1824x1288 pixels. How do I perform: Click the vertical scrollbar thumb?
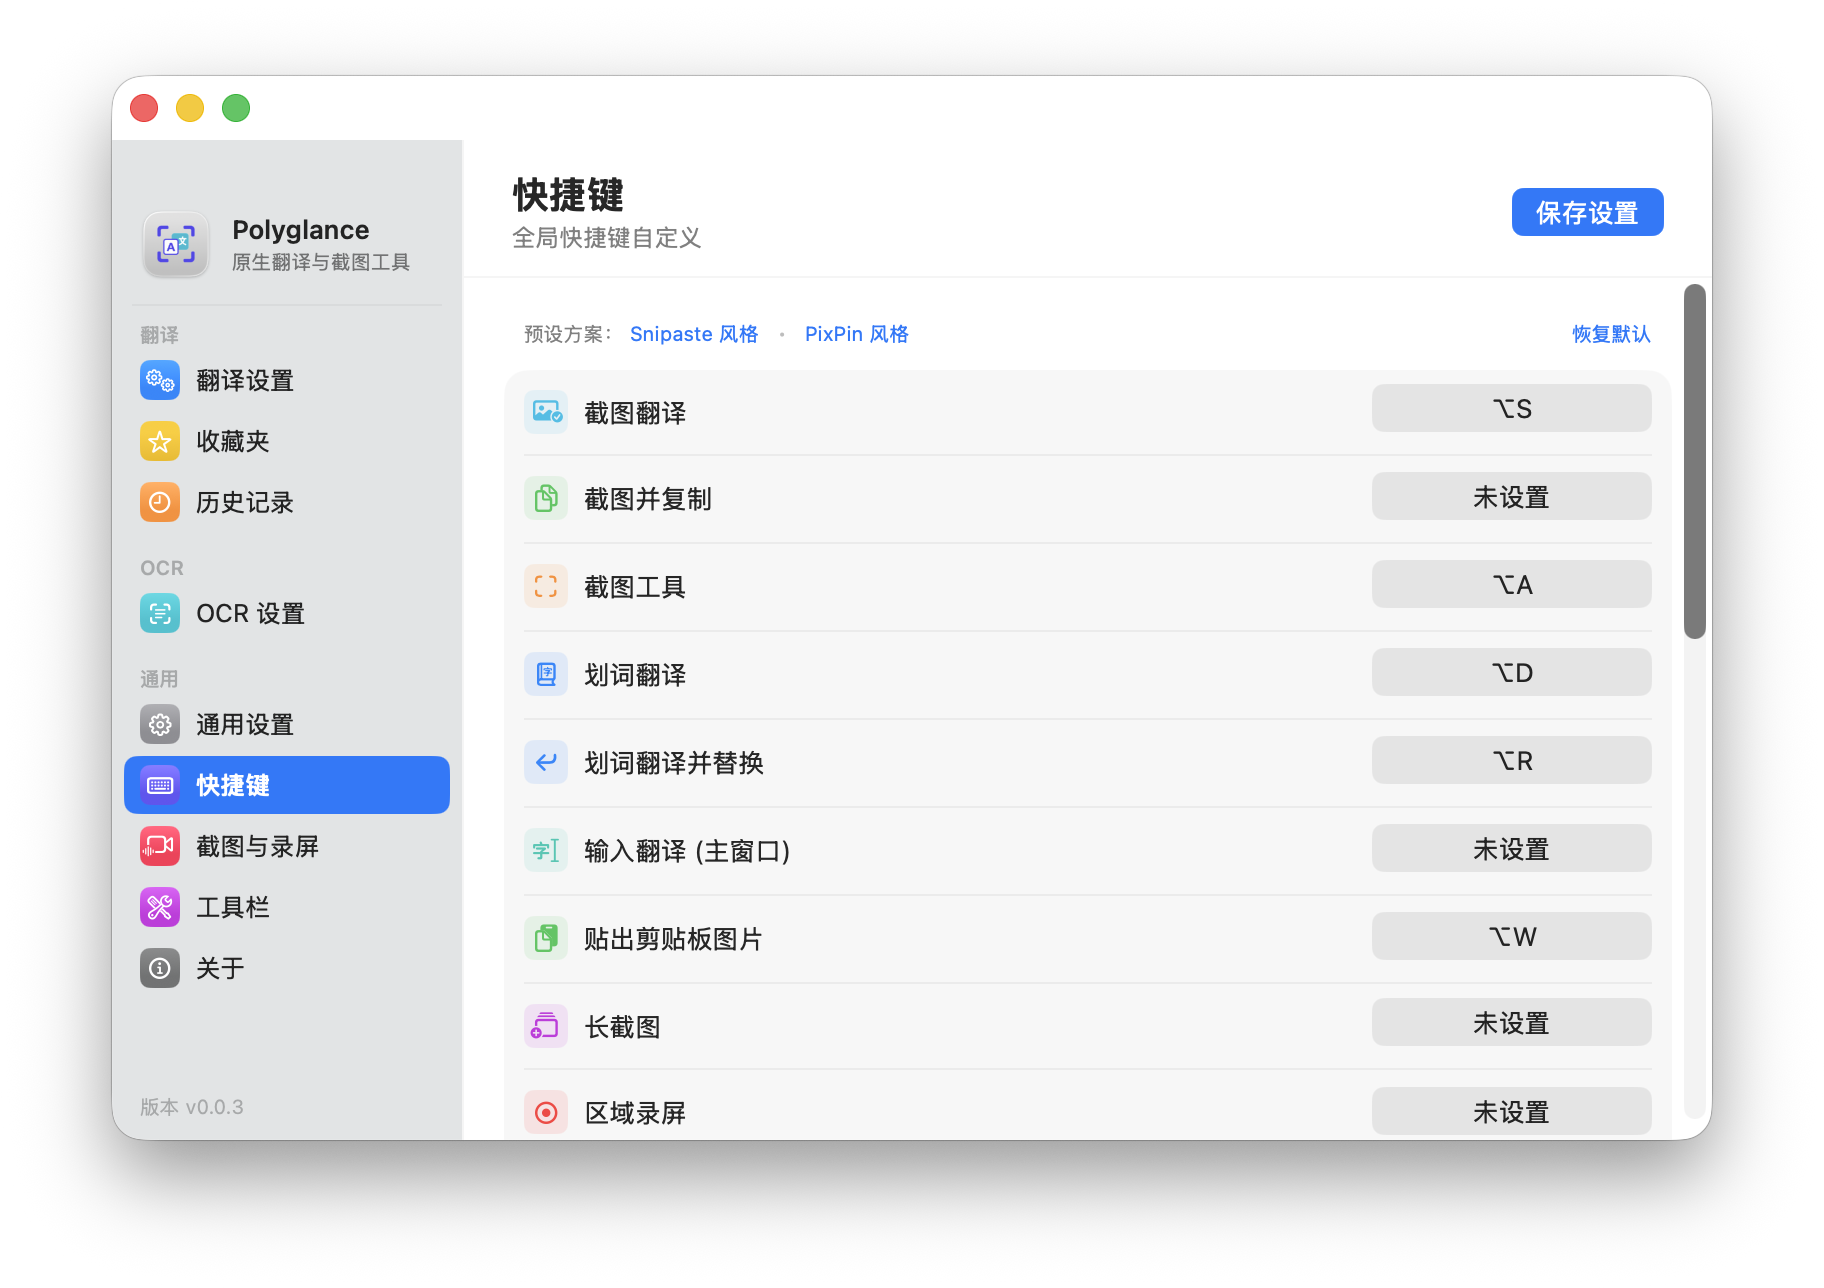click(1694, 461)
